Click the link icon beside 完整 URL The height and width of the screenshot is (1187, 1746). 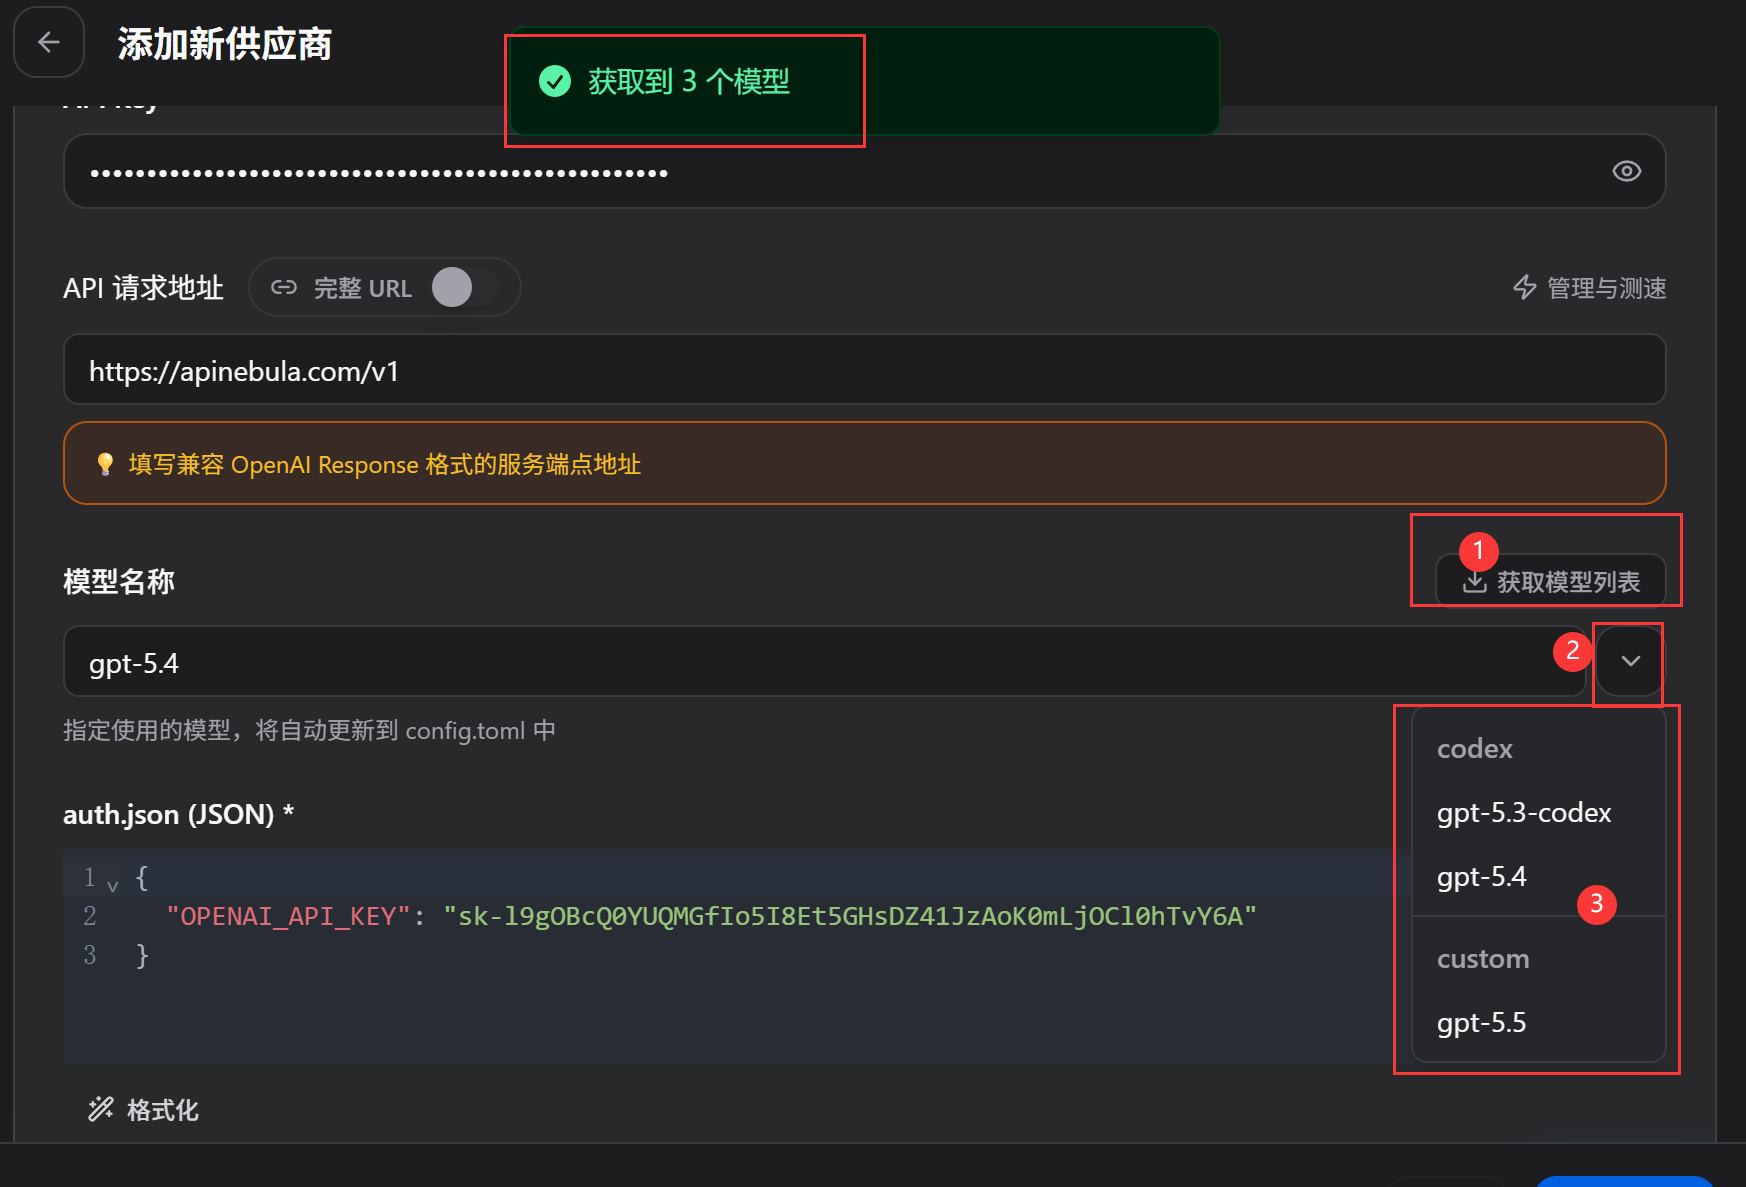pos(284,288)
